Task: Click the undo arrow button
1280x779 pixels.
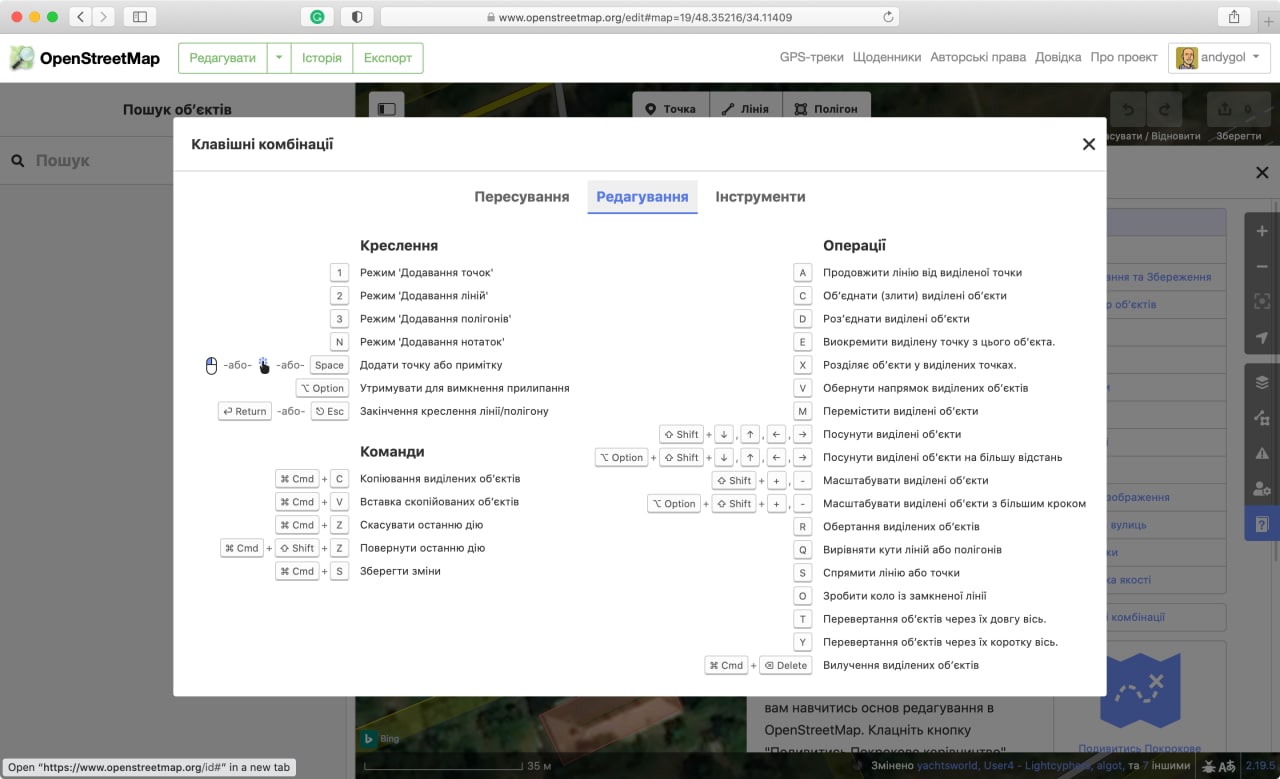Action: [x=1129, y=110]
